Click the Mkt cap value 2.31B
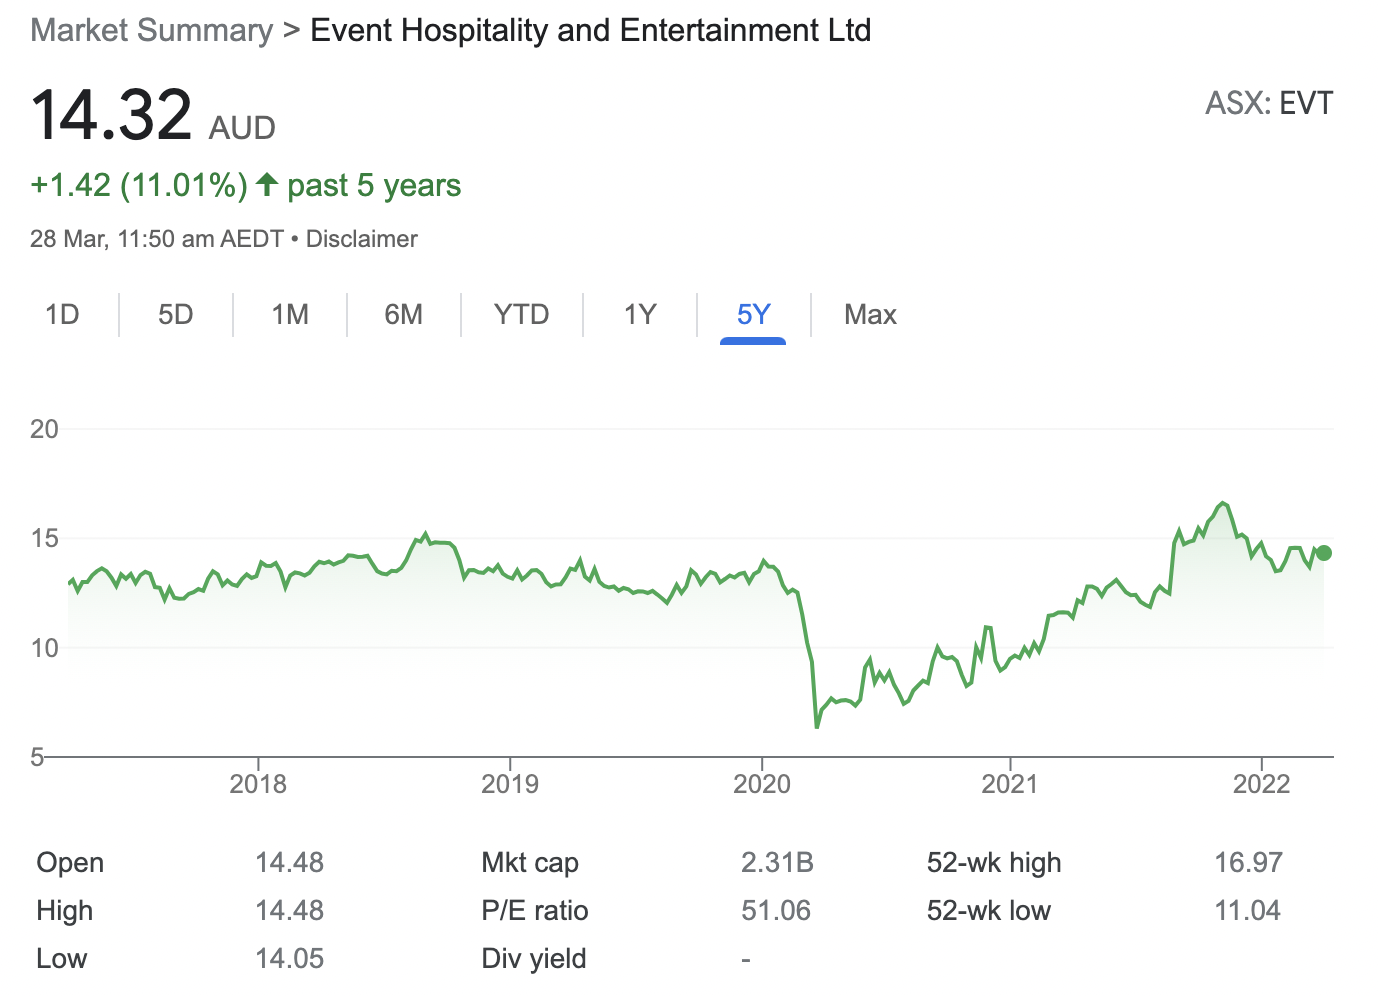Viewport: 1378px width, 996px height. pos(777,863)
